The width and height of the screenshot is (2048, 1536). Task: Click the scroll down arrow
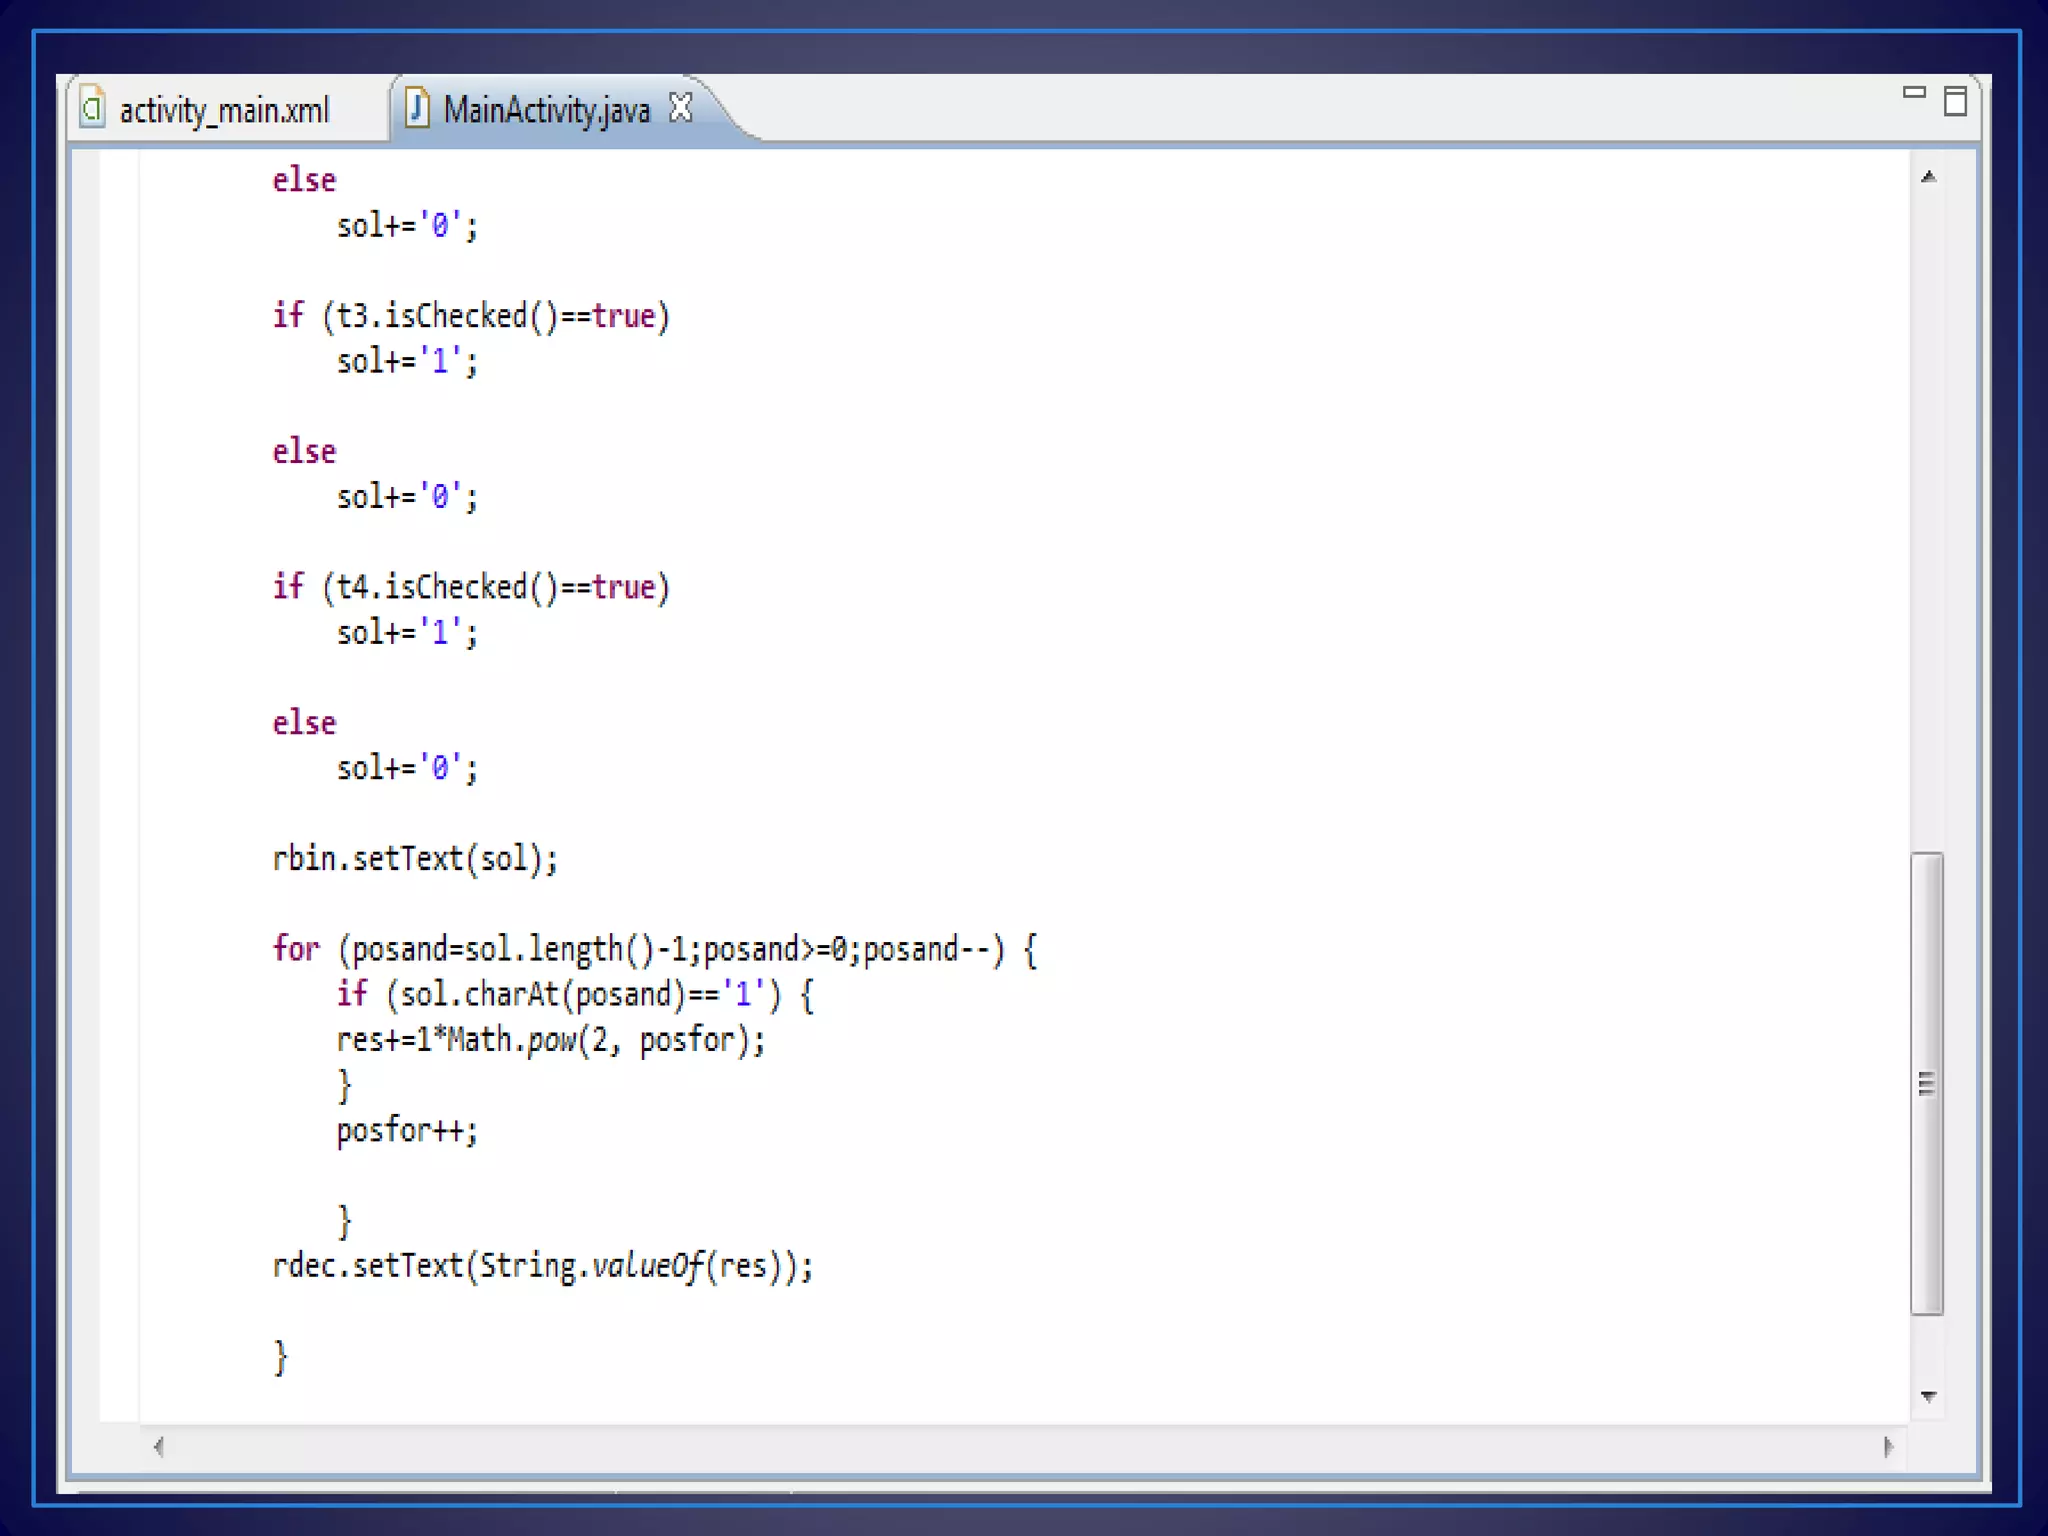coord(1929,1396)
